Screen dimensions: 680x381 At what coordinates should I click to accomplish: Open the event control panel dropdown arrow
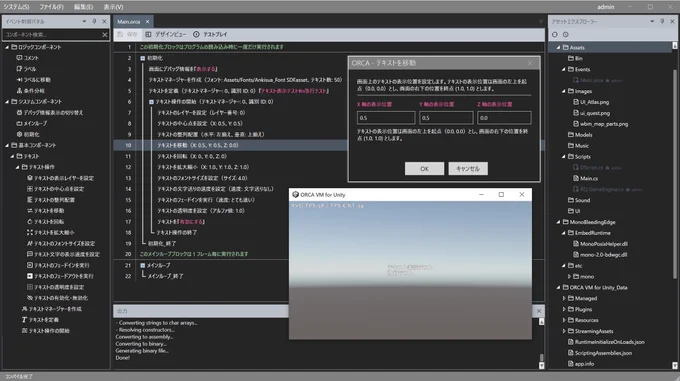pyautogui.click(x=84, y=21)
